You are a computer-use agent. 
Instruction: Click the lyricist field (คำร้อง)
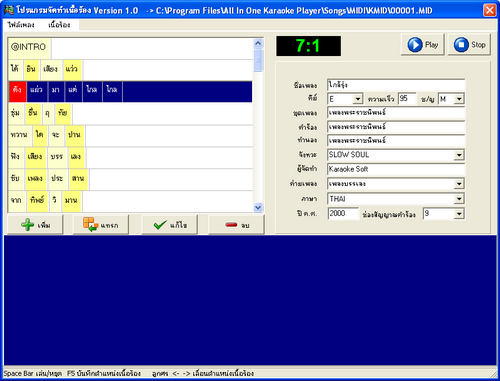[x=396, y=127]
